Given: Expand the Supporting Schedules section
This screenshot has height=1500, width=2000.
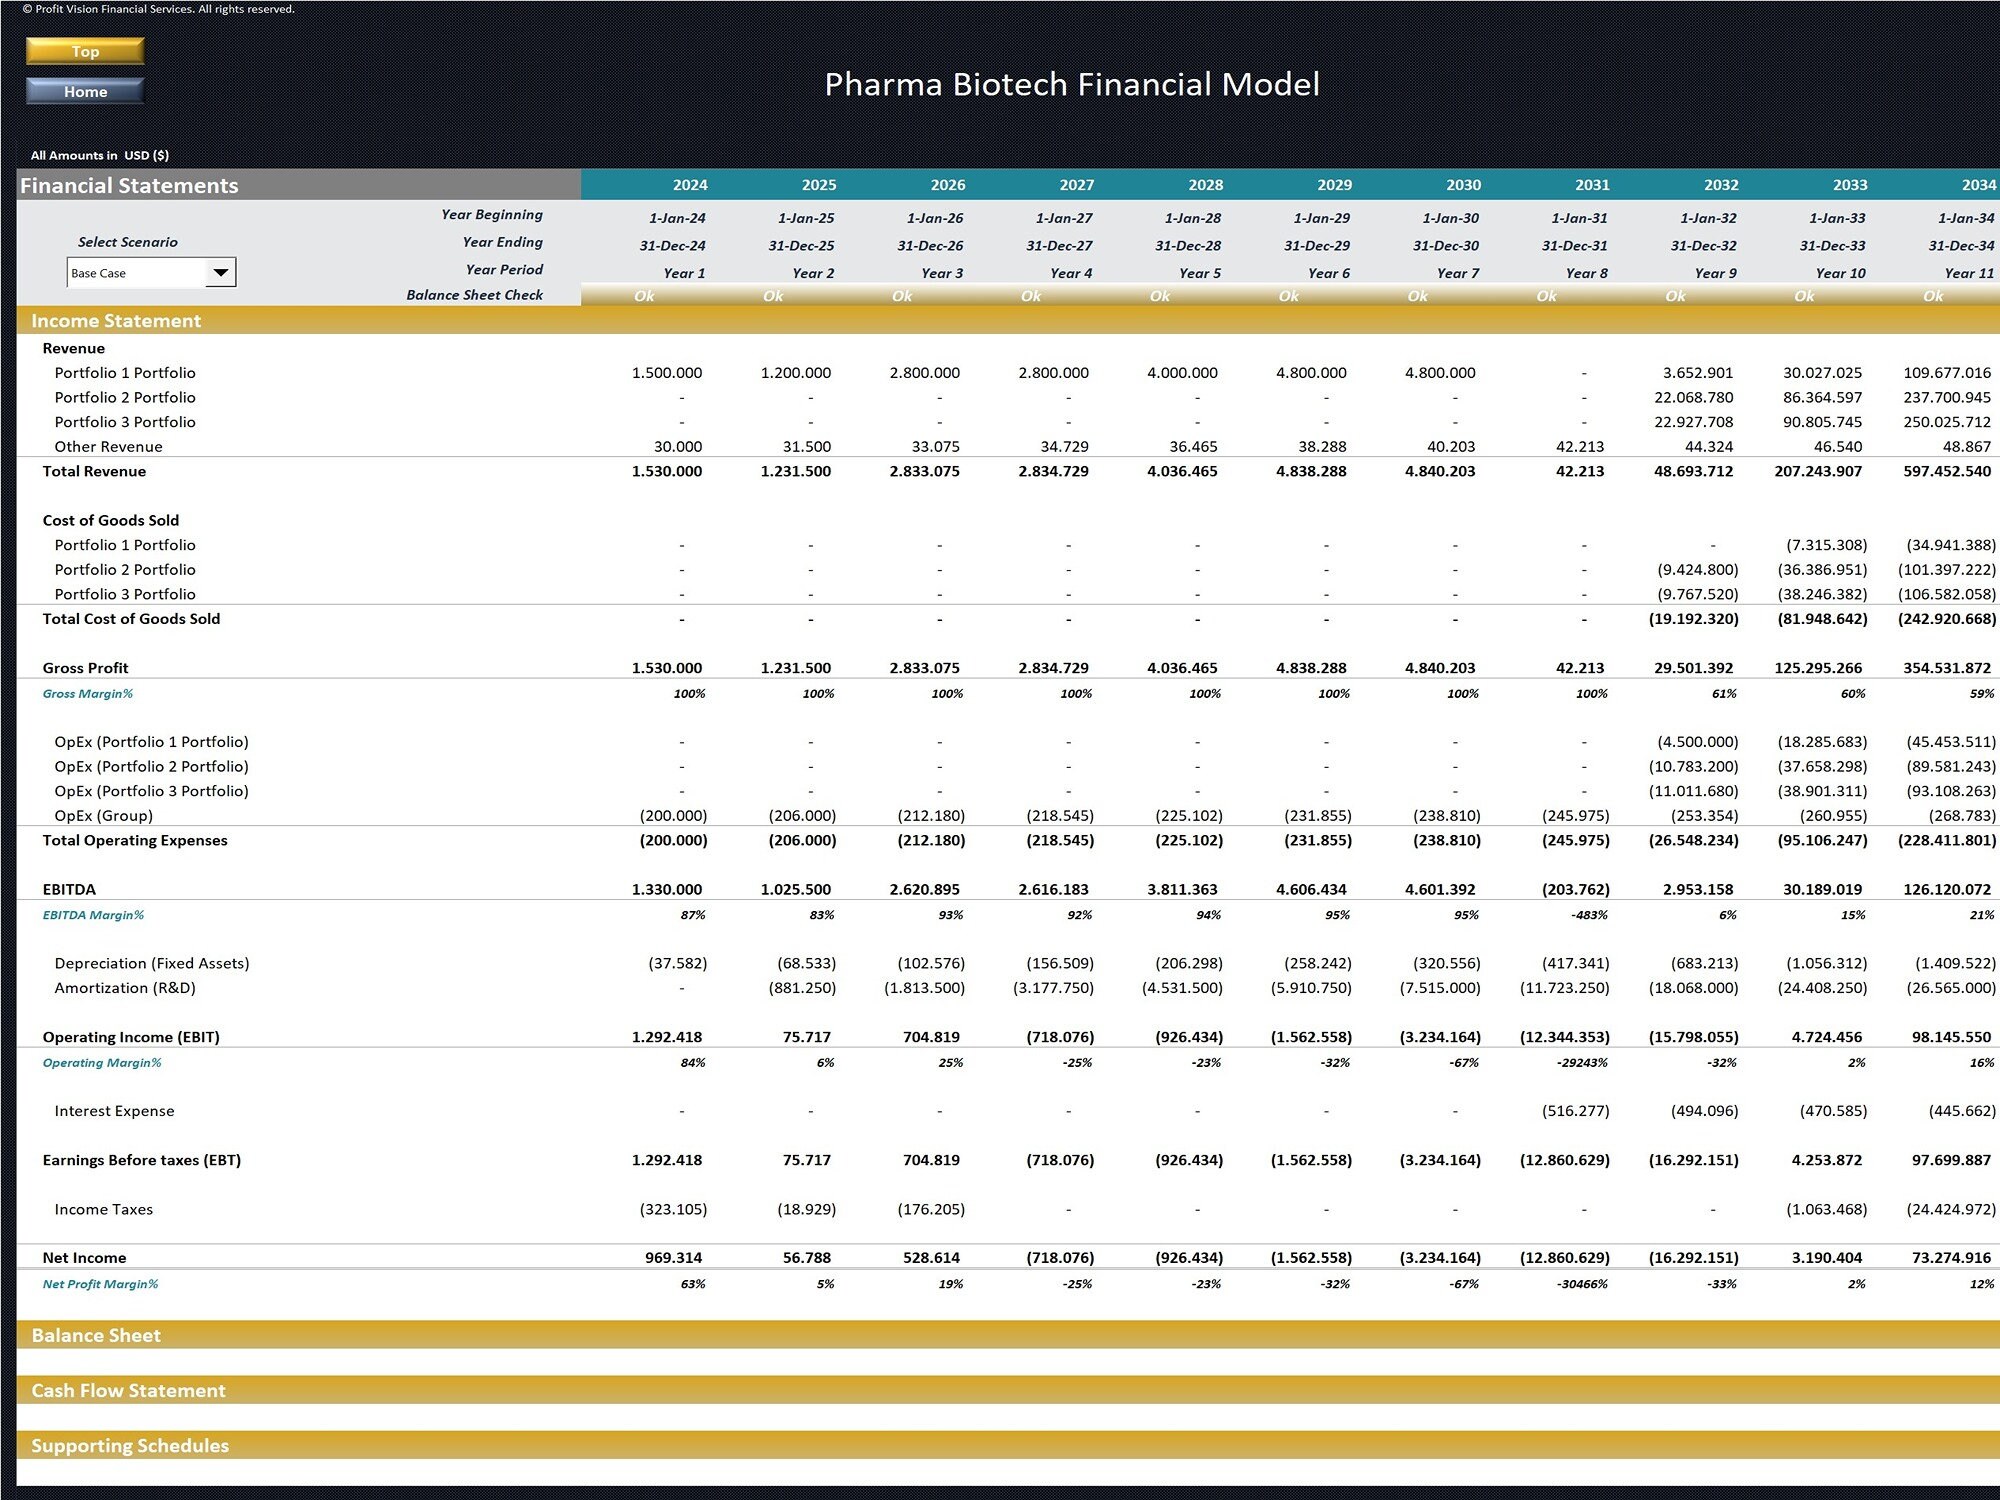Looking at the screenshot, I should 129,1445.
